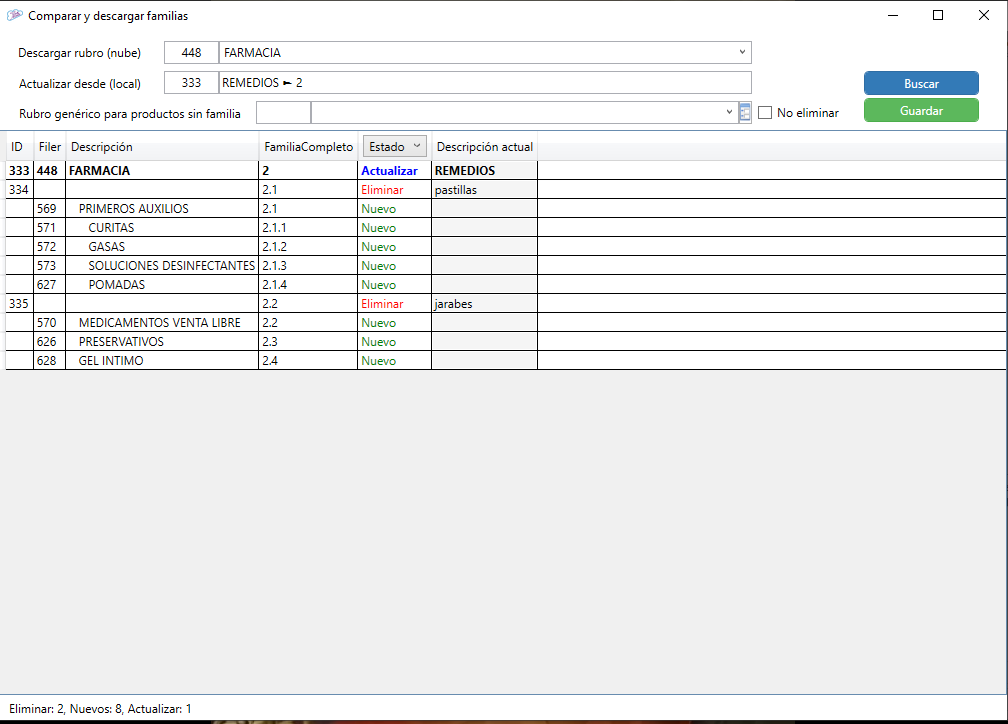Expand the Rubro genérico dropdown
The height and width of the screenshot is (724, 1008).
pos(729,113)
